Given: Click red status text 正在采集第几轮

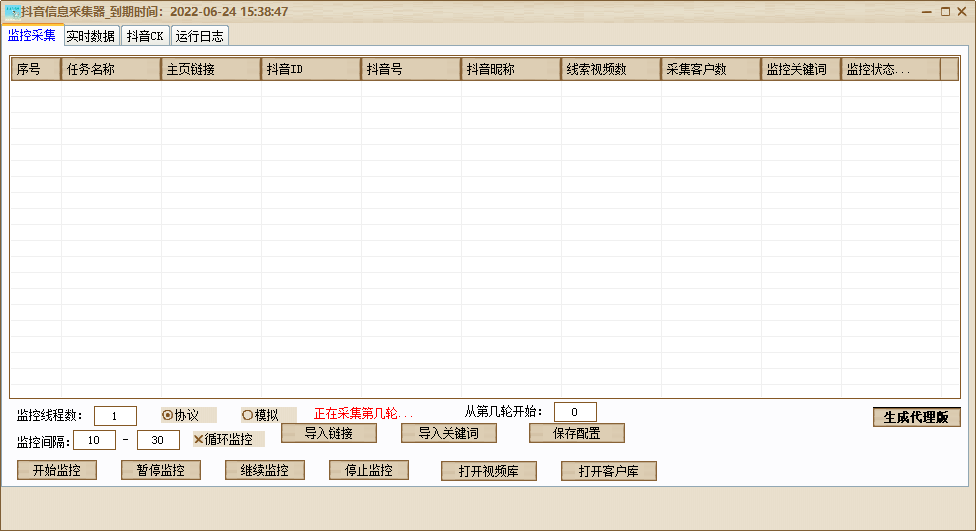Looking at the screenshot, I should tap(363, 414).
